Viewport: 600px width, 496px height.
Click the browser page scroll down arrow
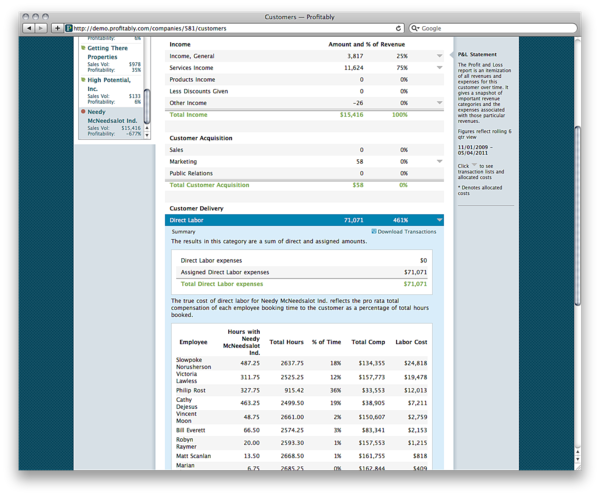(x=577, y=459)
